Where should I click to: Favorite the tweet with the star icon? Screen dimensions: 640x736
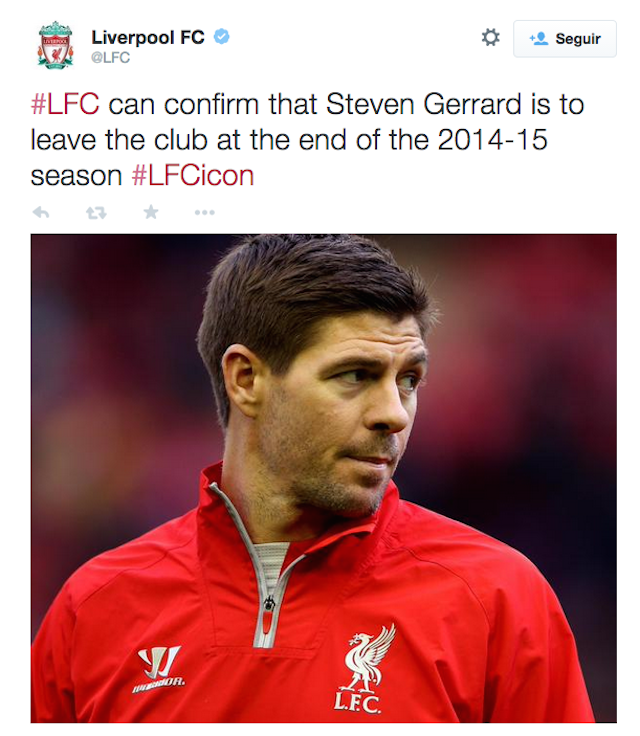click(x=151, y=213)
